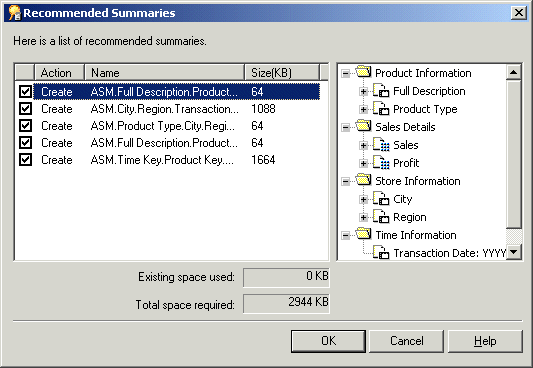Uncheck the ASM.City.Region.Transaction summary checkbox
Screen dimensions: 533x368
(25, 109)
